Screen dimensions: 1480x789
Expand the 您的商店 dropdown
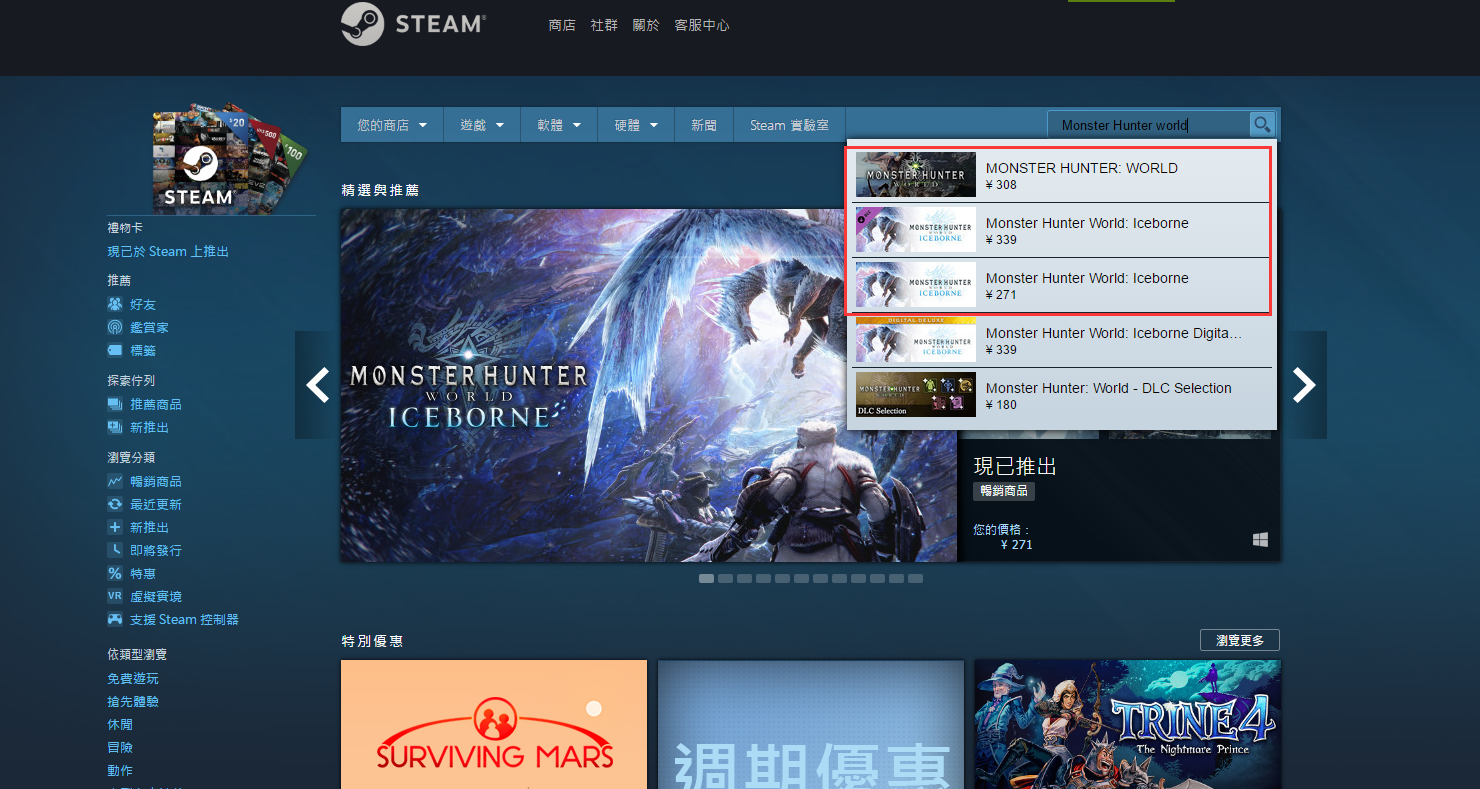392,125
